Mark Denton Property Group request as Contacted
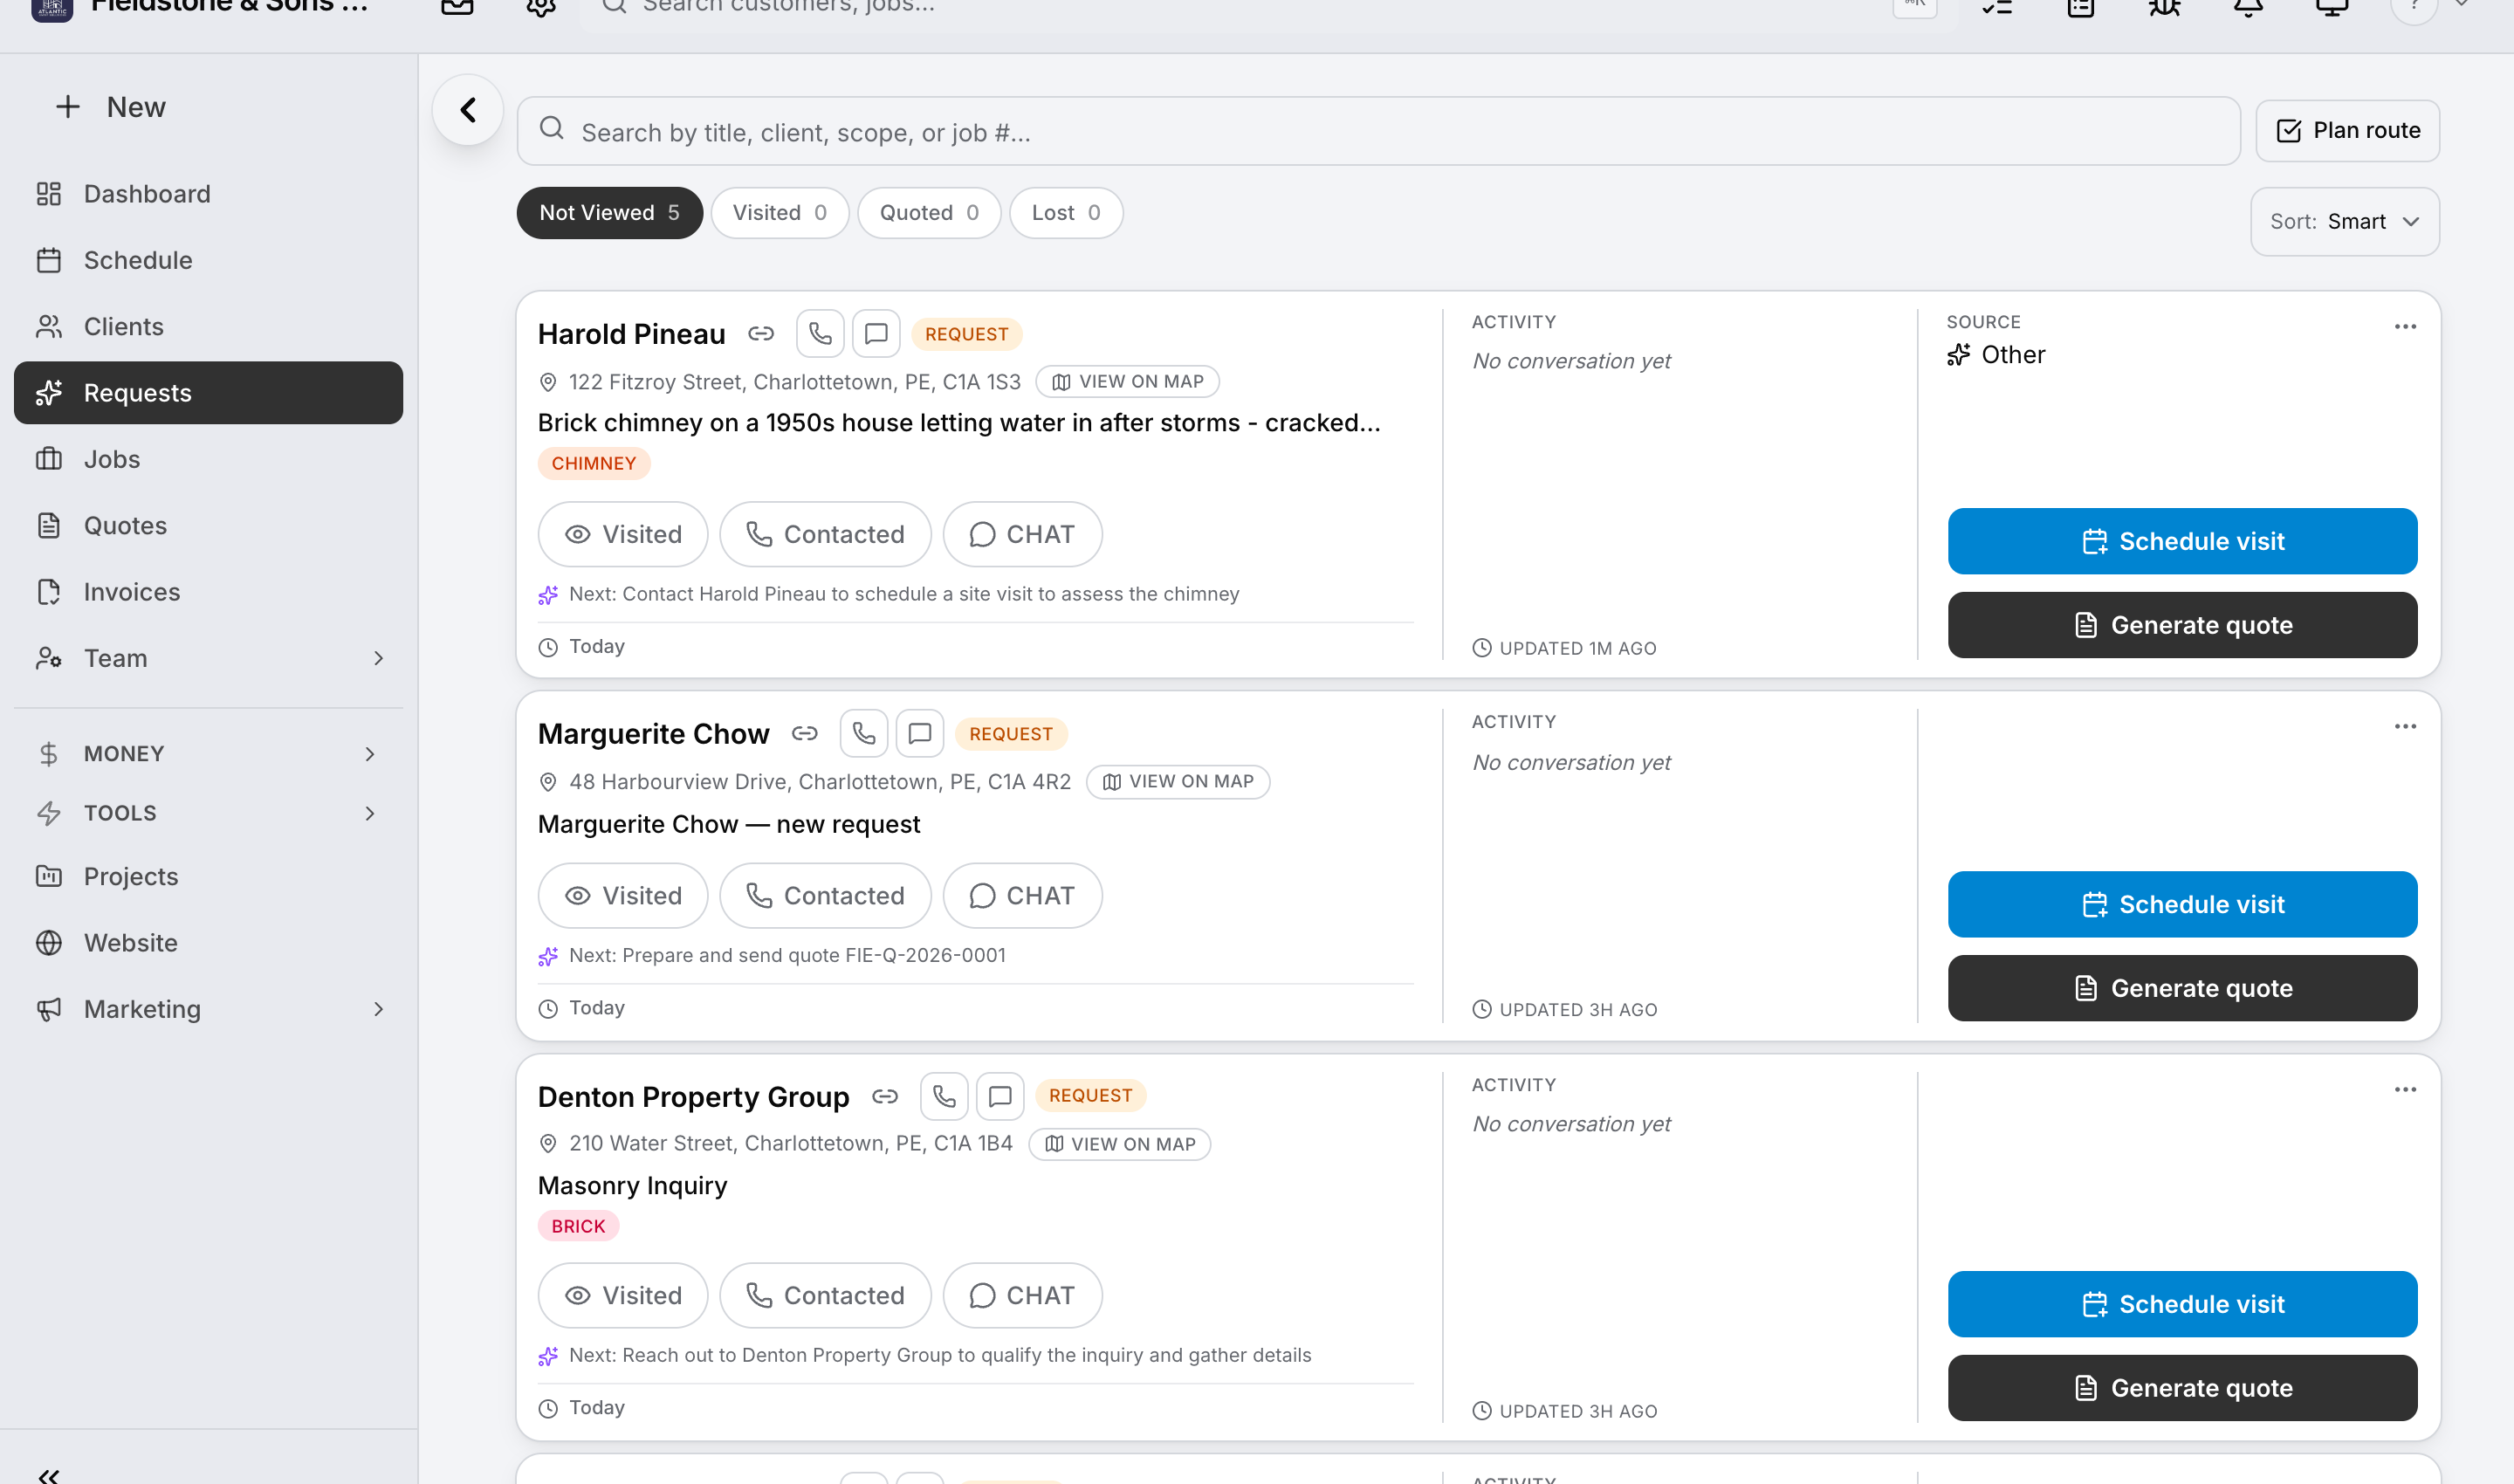 click(x=825, y=1296)
